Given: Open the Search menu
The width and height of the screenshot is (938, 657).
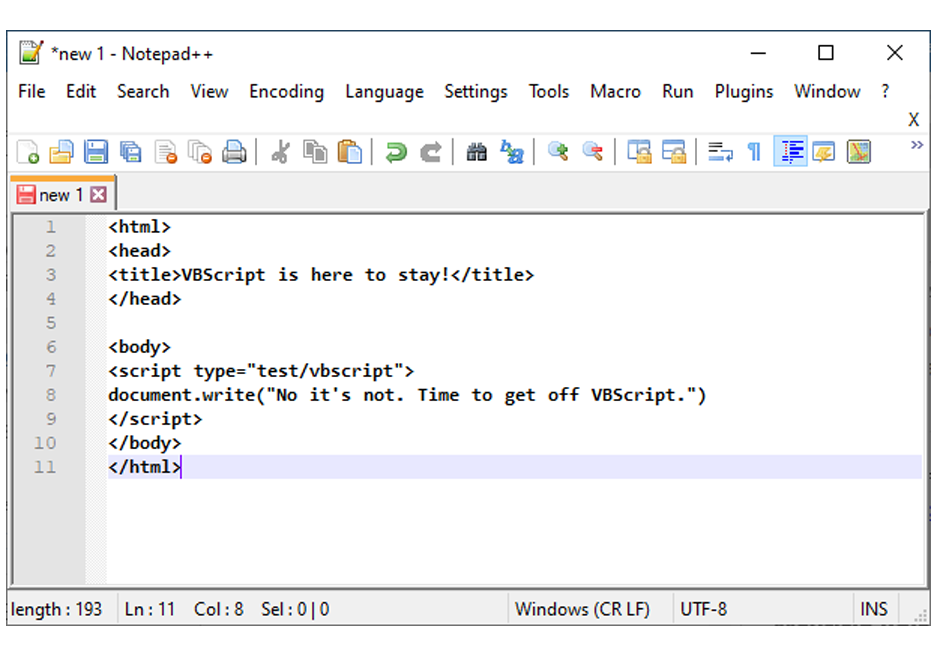Looking at the screenshot, I should coord(143,92).
